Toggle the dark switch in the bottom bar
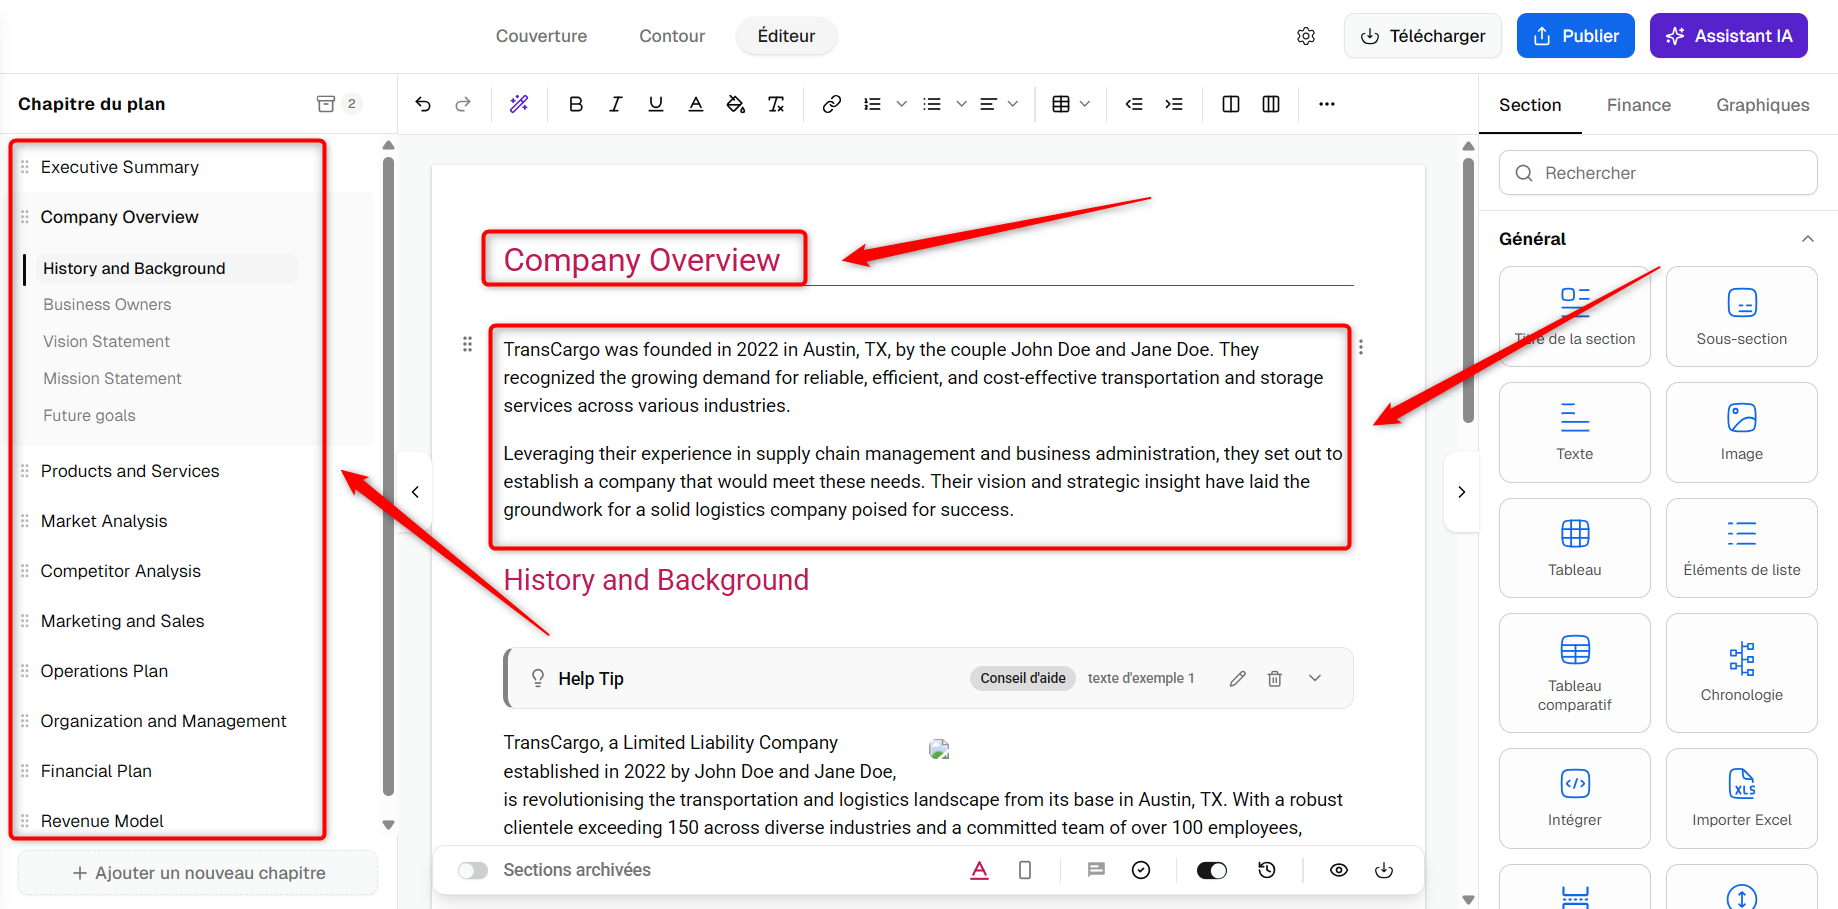 point(1212,871)
